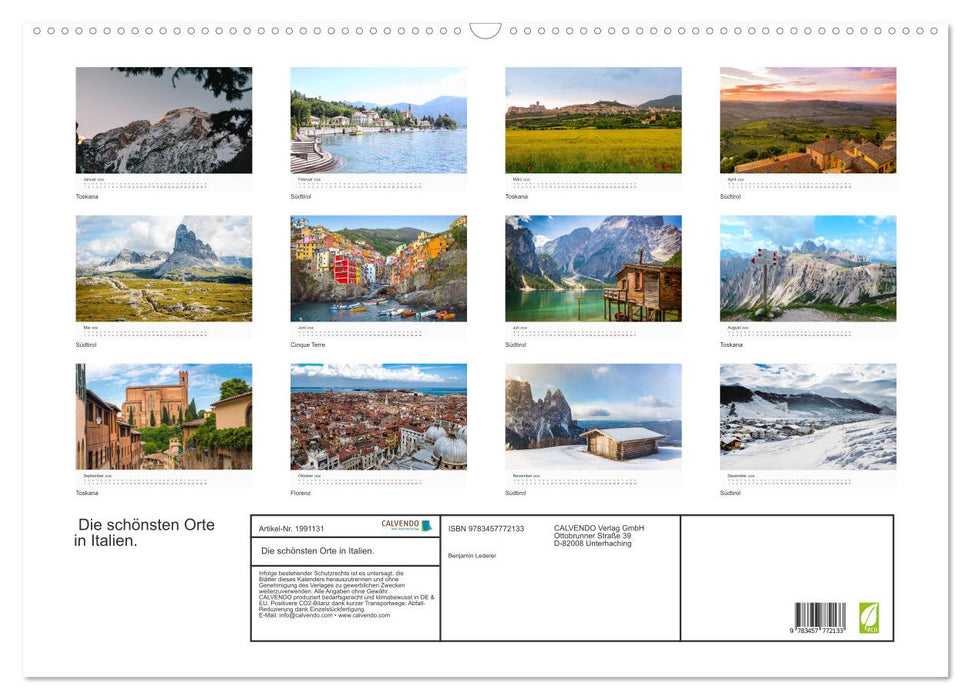
Task: Click the author name Benjamin Lederer
Action: (x=472, y=555)
